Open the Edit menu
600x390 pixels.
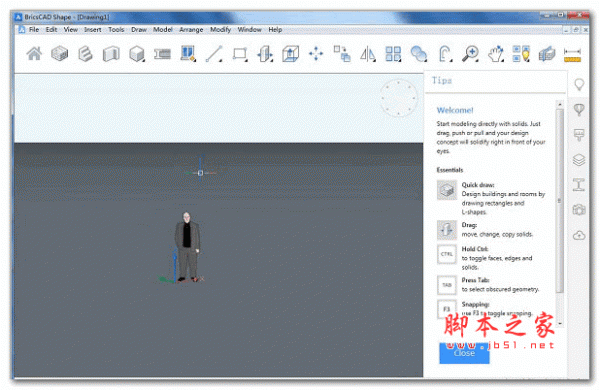[51, 29]
